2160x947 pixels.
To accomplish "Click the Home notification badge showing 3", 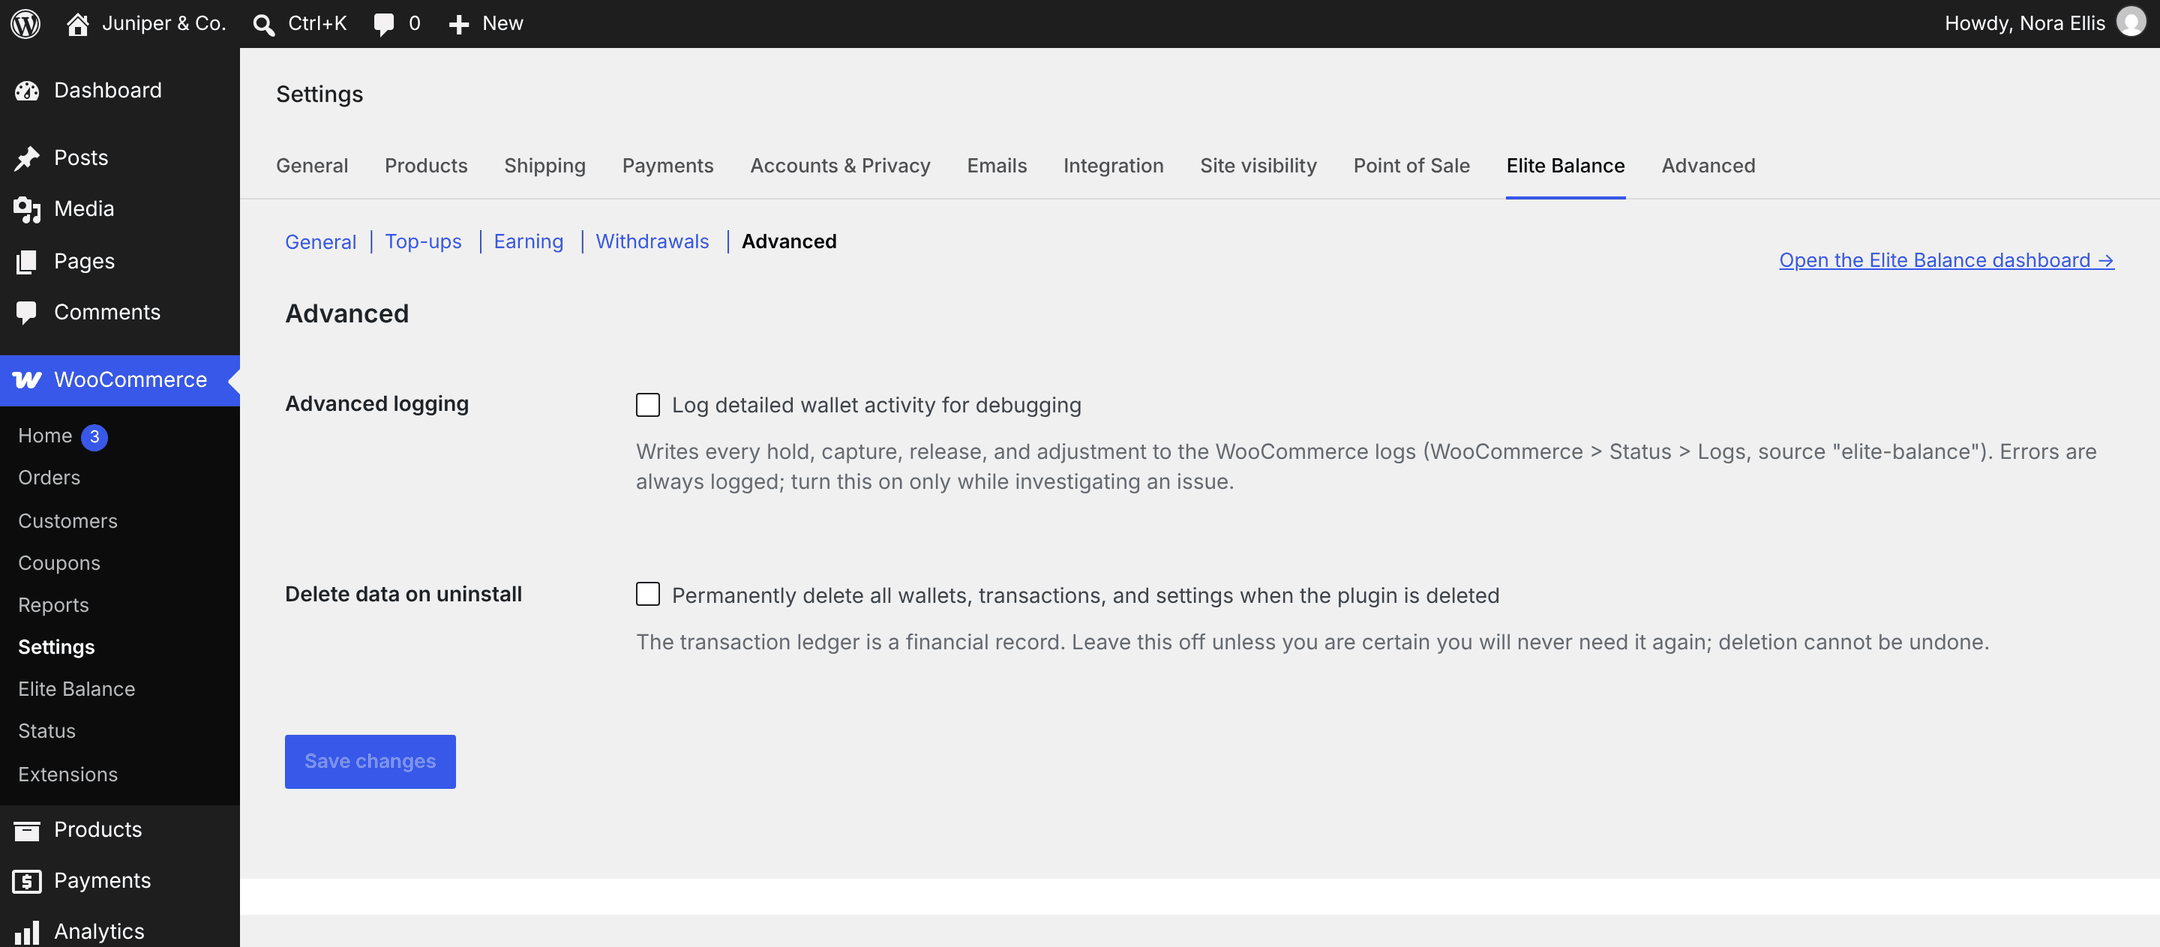I will pos(94,437).
